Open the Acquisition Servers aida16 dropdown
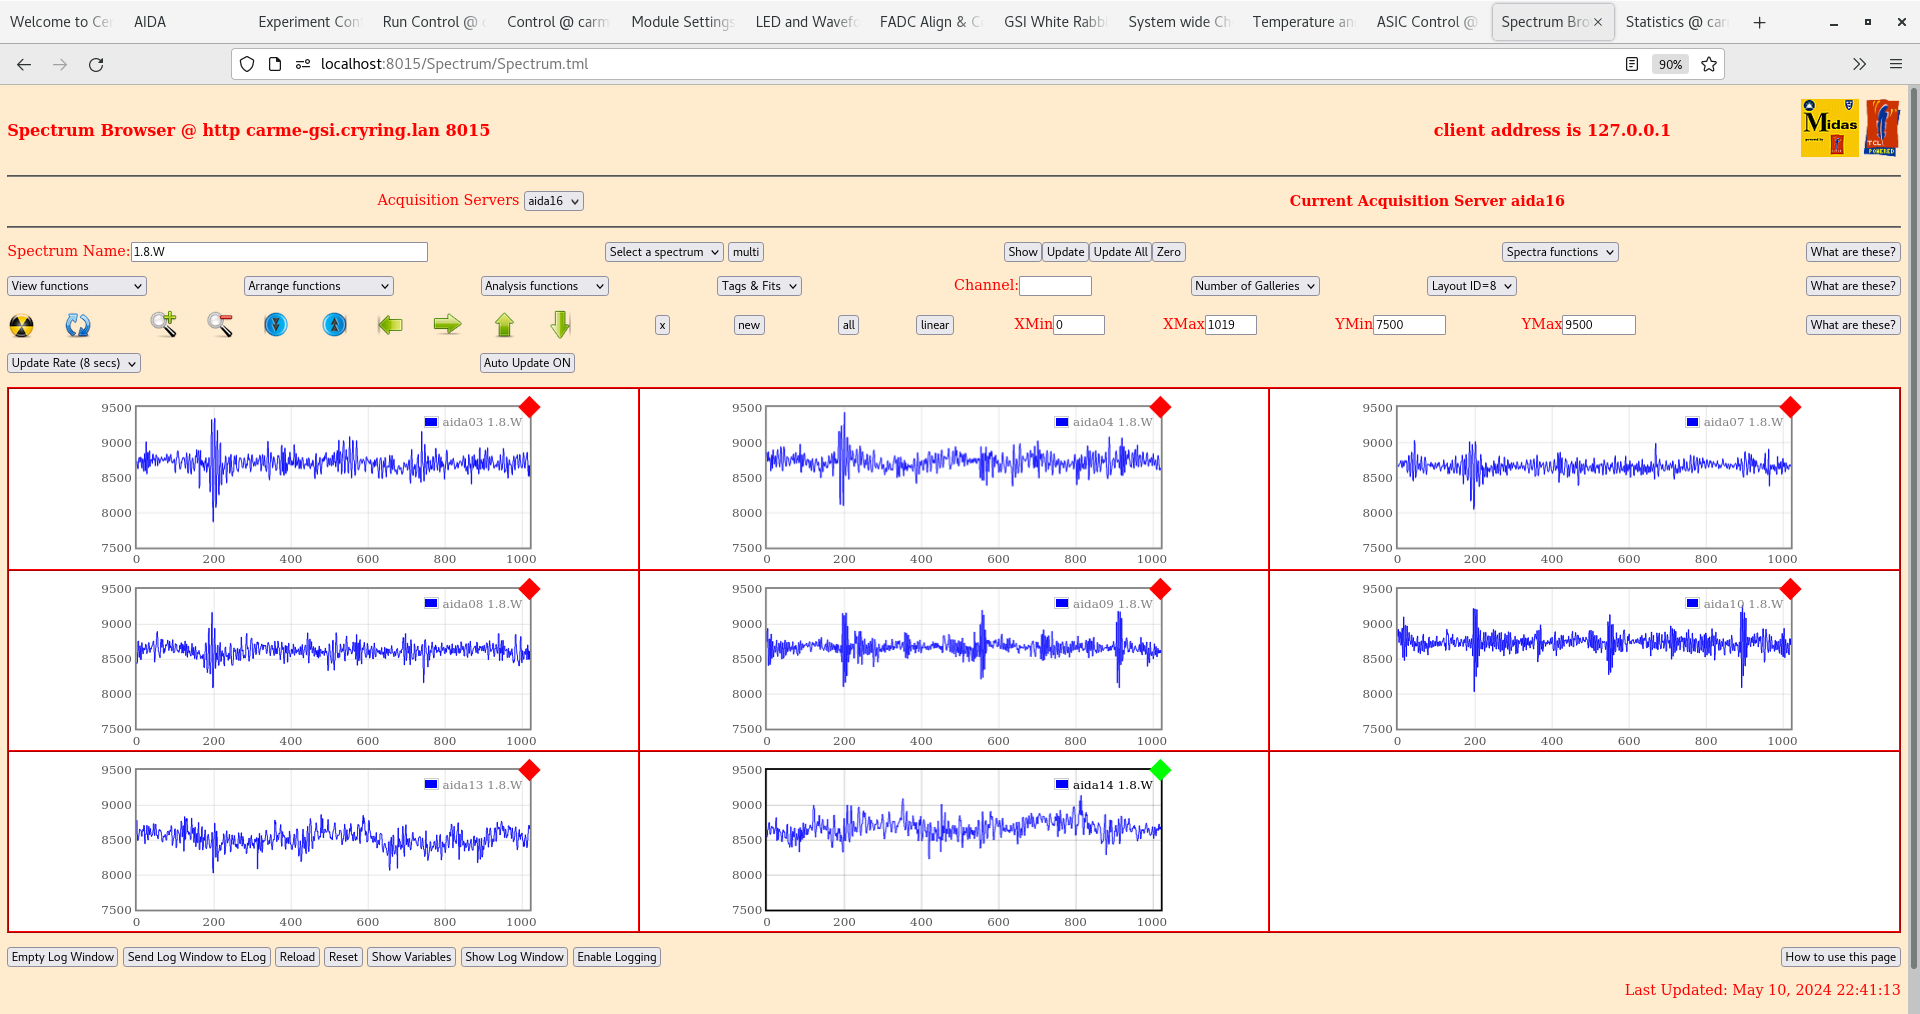1920x1014 pixels. [553, 200]
